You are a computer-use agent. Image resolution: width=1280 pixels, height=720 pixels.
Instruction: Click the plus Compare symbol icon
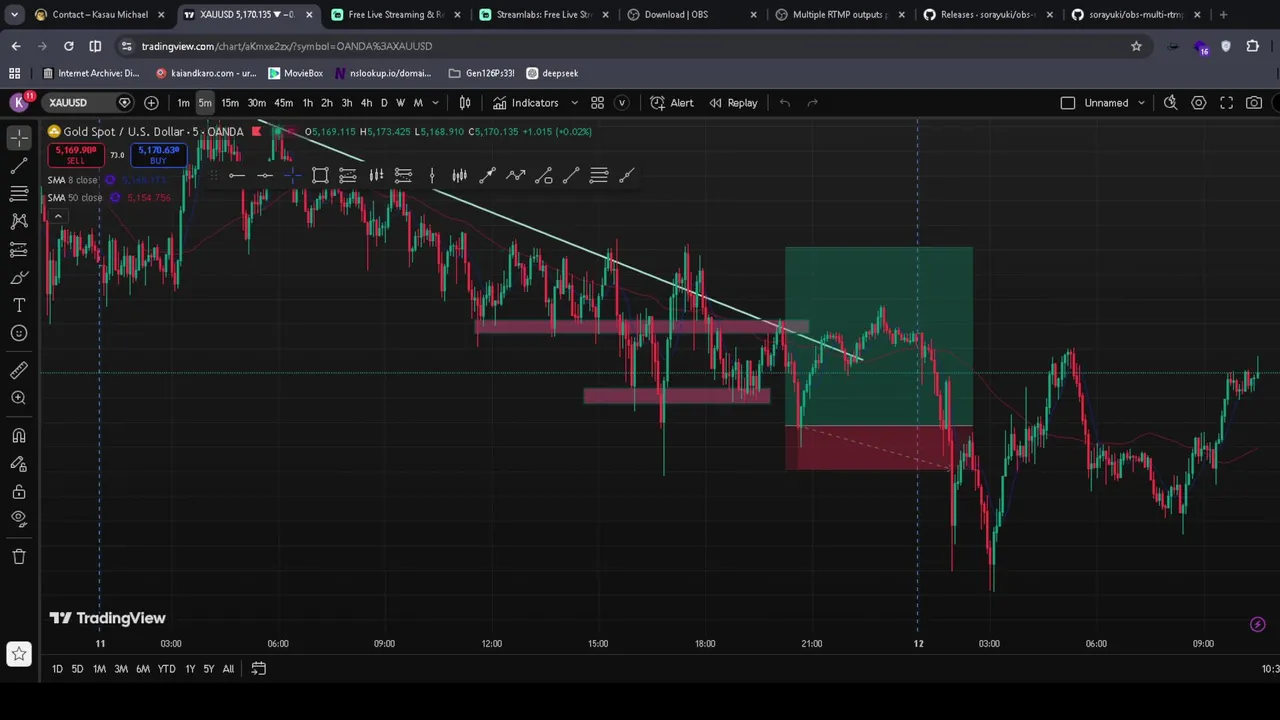point(151,103)
